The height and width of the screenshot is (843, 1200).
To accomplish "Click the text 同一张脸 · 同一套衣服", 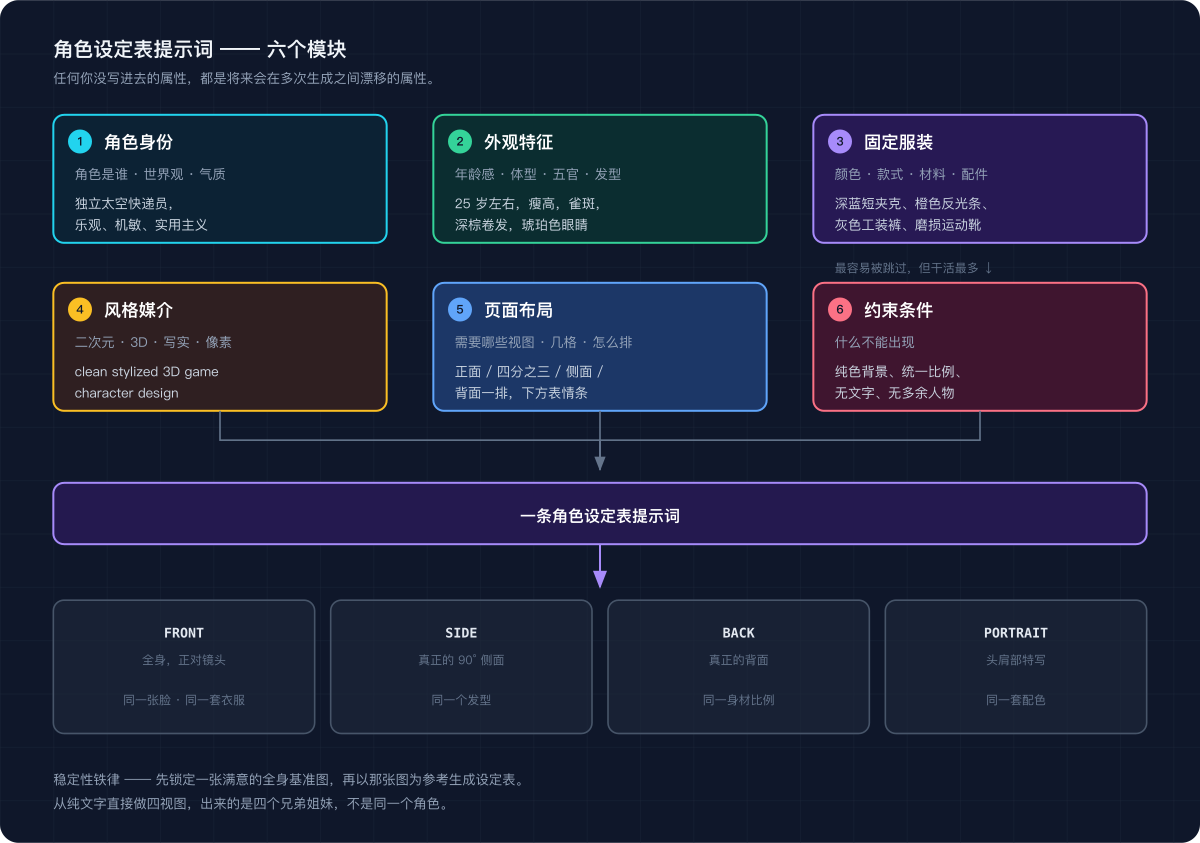I will pos(184,700).
